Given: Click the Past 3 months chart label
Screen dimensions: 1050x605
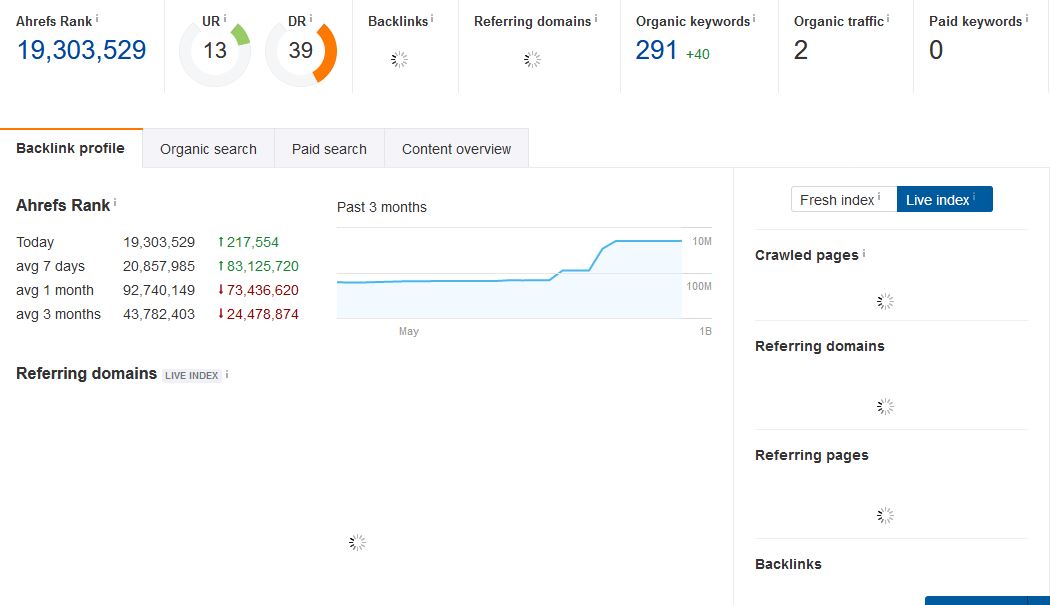Looking at the screenshot, I should point(382,207).
